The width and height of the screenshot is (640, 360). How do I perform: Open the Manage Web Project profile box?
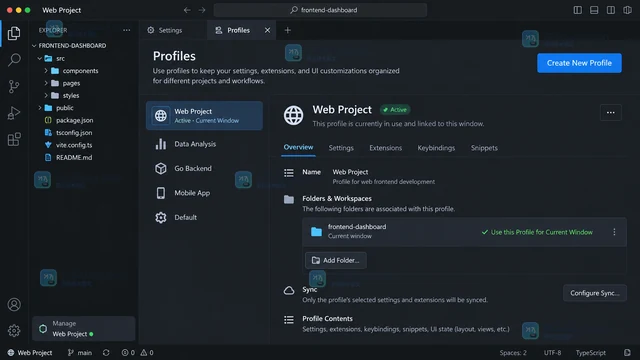[x=84, y=329]
